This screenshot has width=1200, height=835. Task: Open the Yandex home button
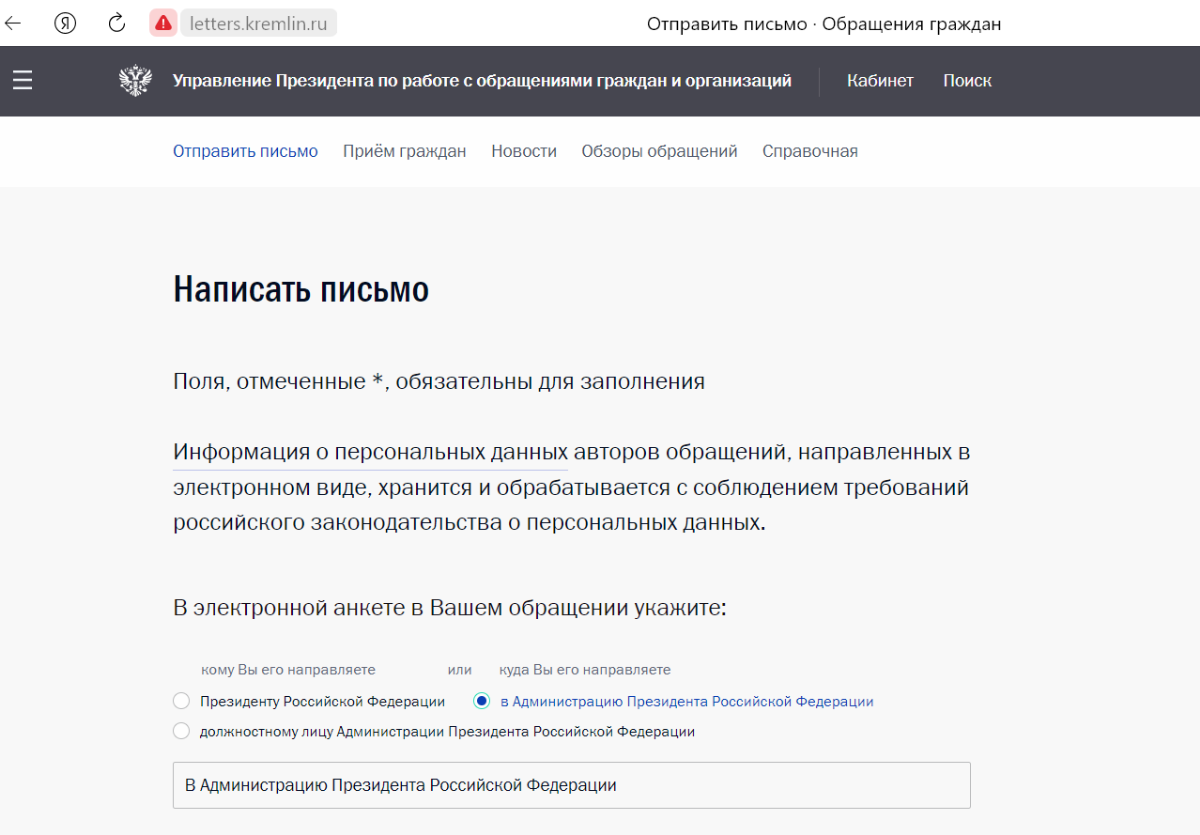pos(65,23)
